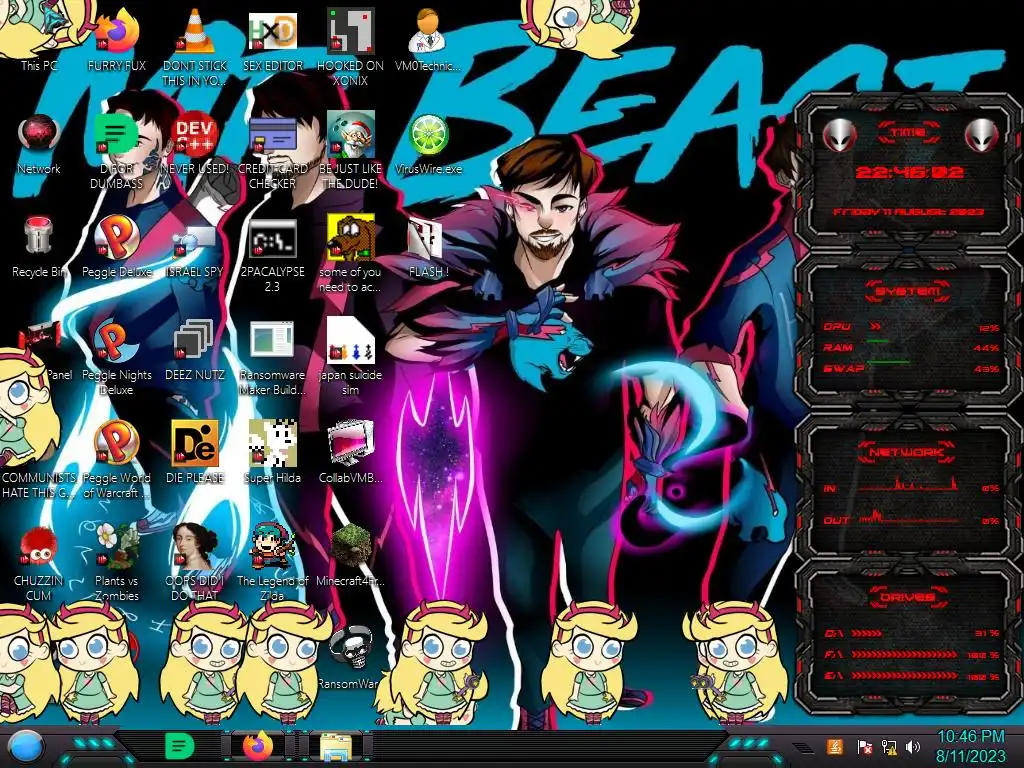The image size is (1024, 768).
Task: Click the network IN graph
Action: 909,483
